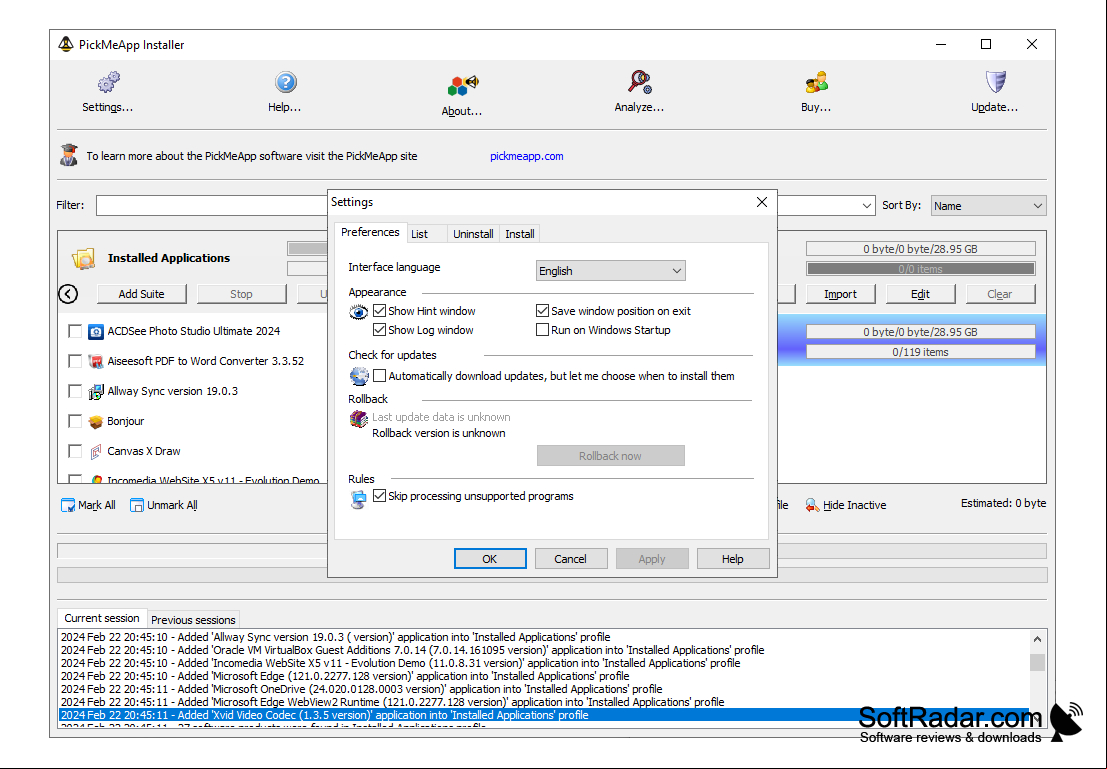The height and width of the screenshot is (769, 1107).
Task: Click the 0/0 items progress bar
Action: (x=921, y=269)
